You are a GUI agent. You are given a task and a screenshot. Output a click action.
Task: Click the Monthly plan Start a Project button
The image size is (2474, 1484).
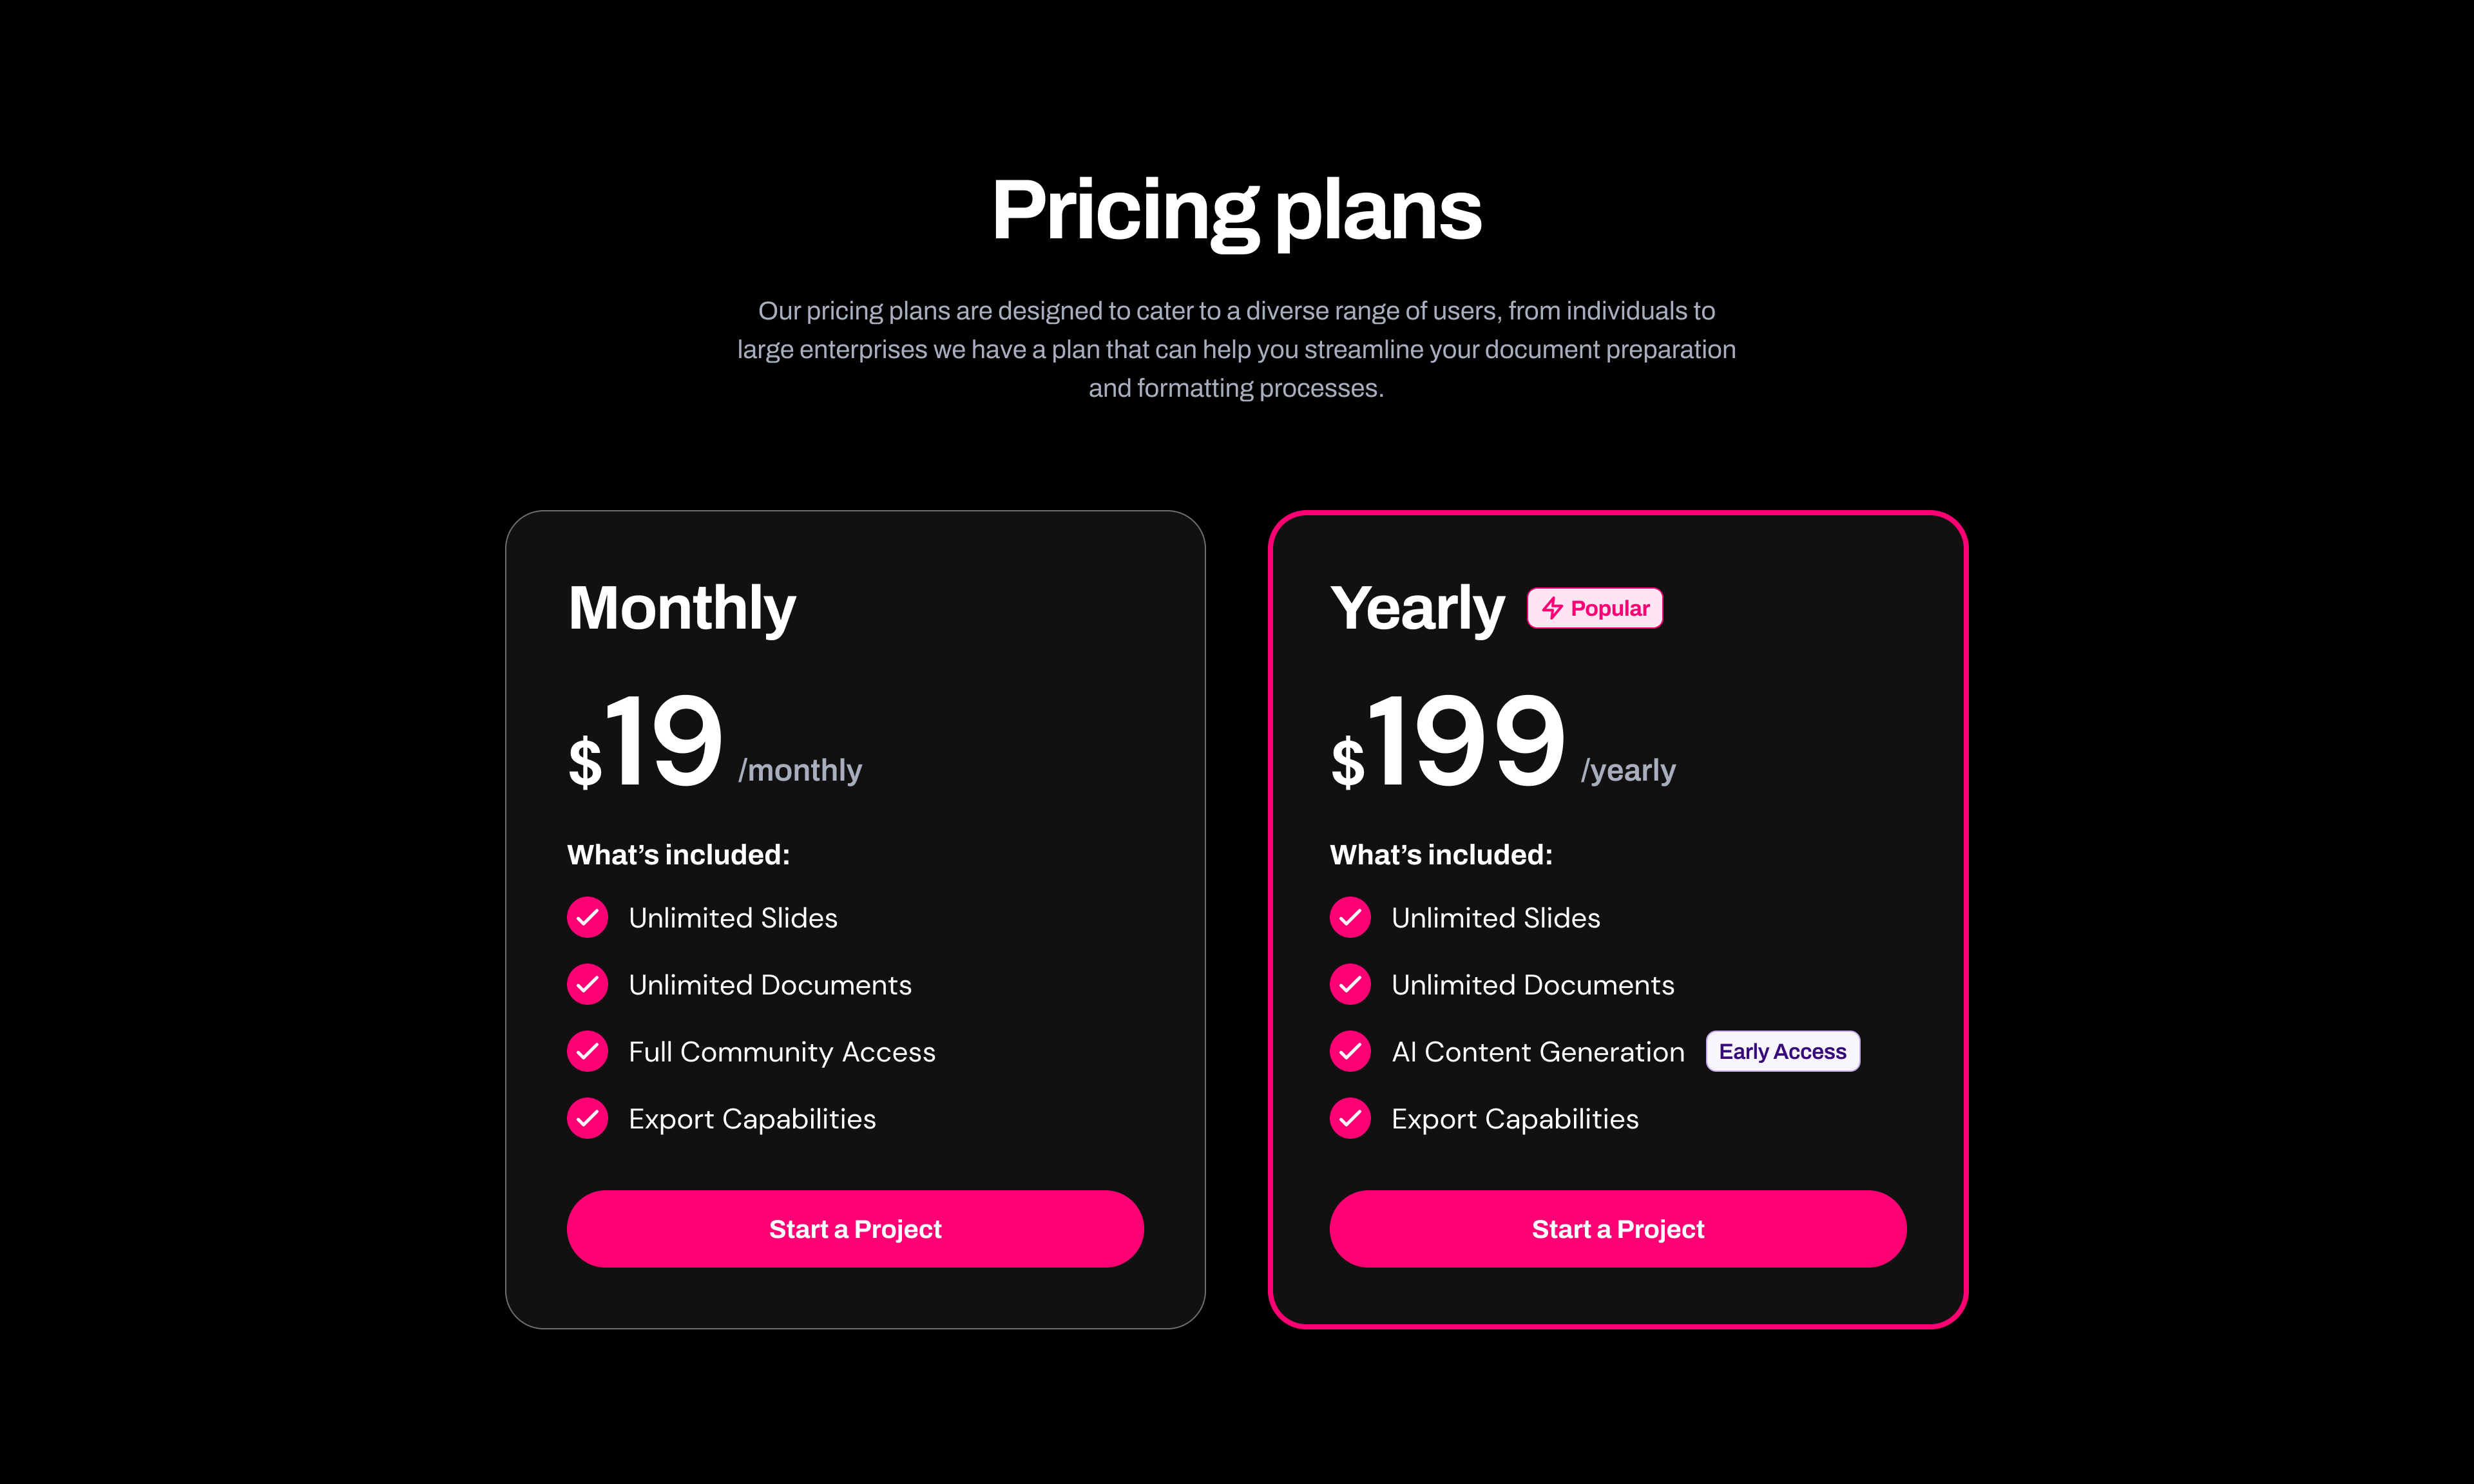coord(855,1228)
